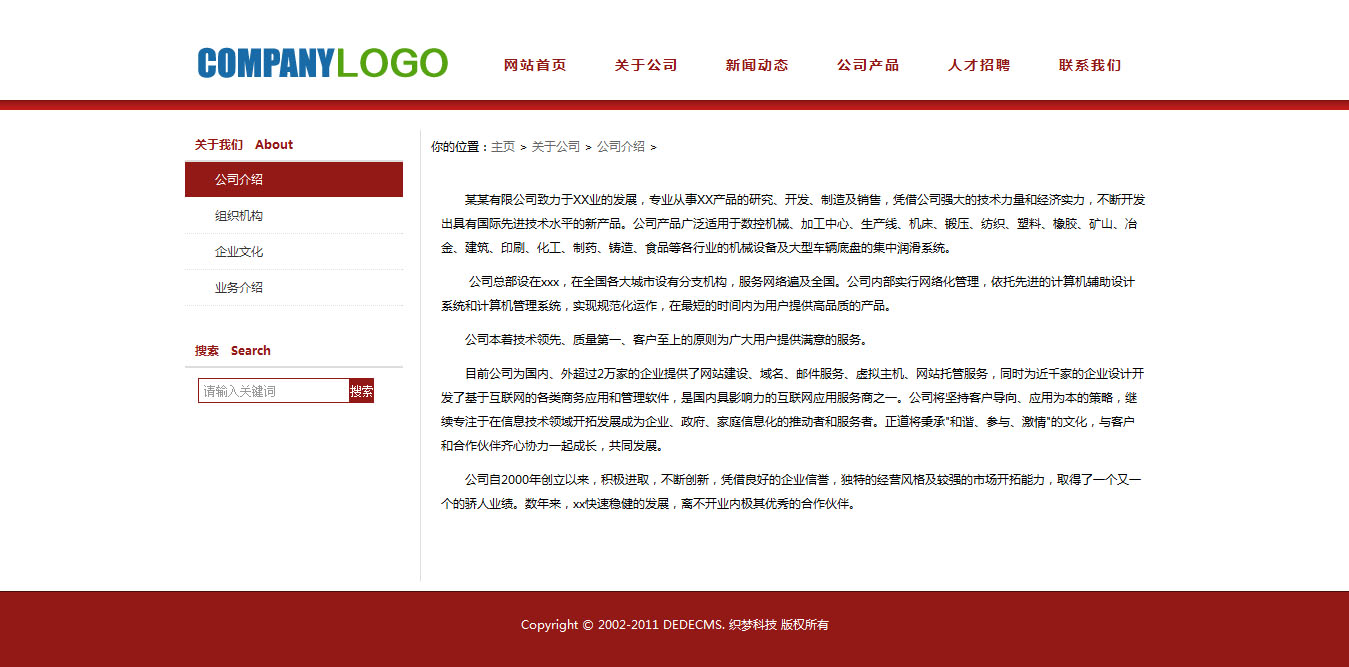Select 公司介绍 in the left sidebar

tap(239, 180)
